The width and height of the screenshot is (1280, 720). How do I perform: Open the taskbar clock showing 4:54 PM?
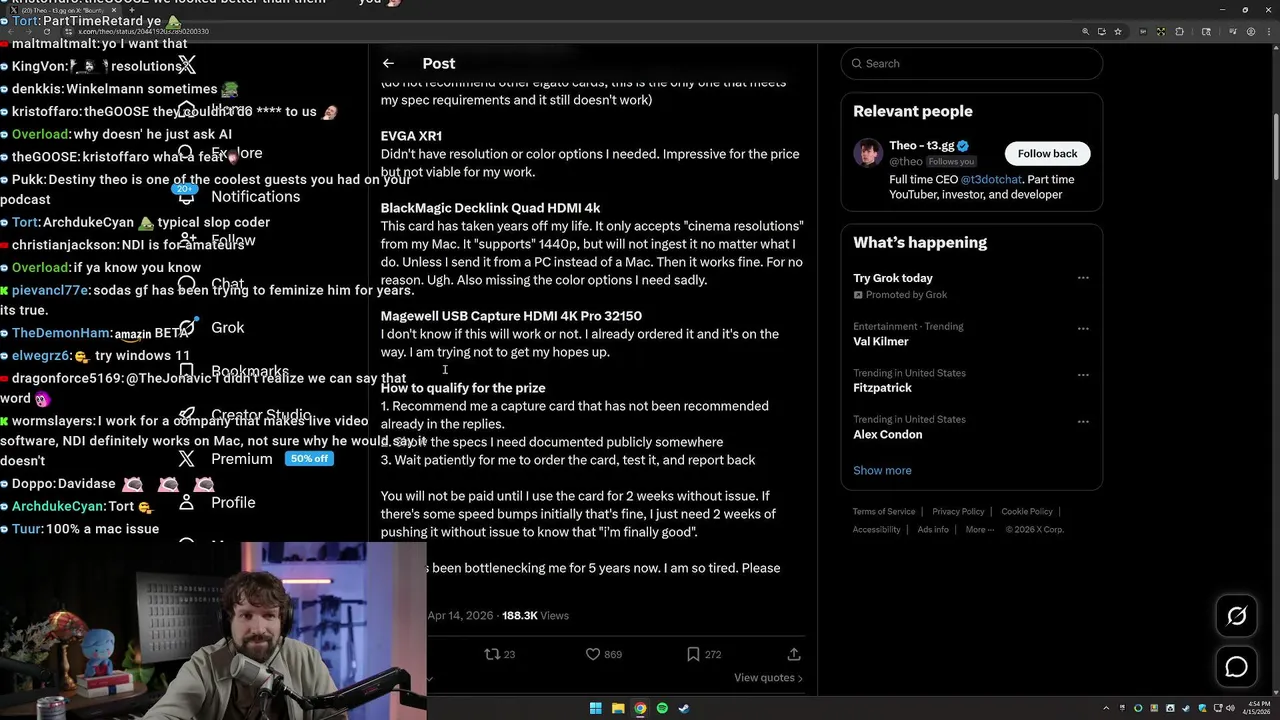(1255, 708)
